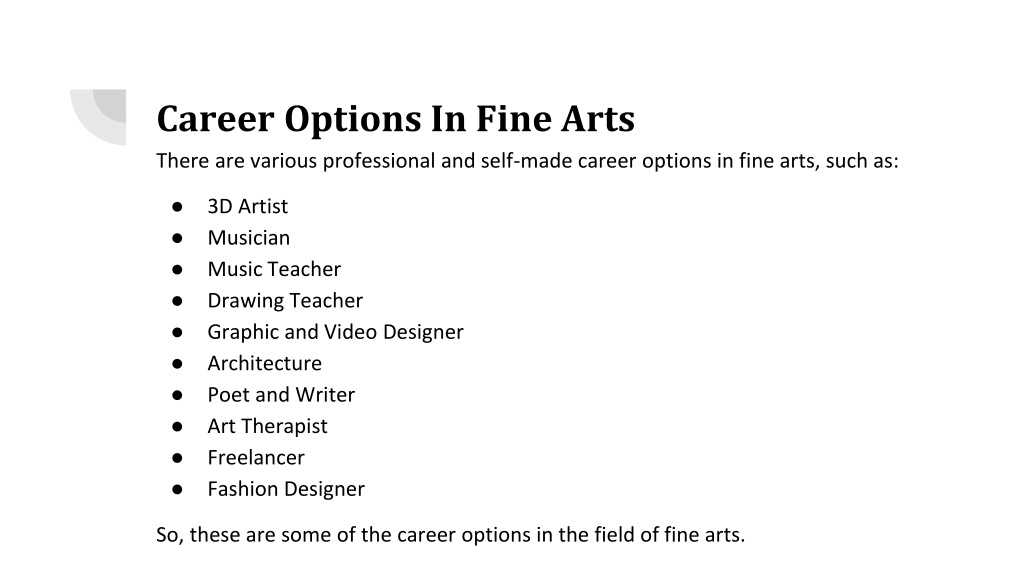The image size is (1024, 576).
Task: Select the Art Therapist entry
Action: click(267, 426)
